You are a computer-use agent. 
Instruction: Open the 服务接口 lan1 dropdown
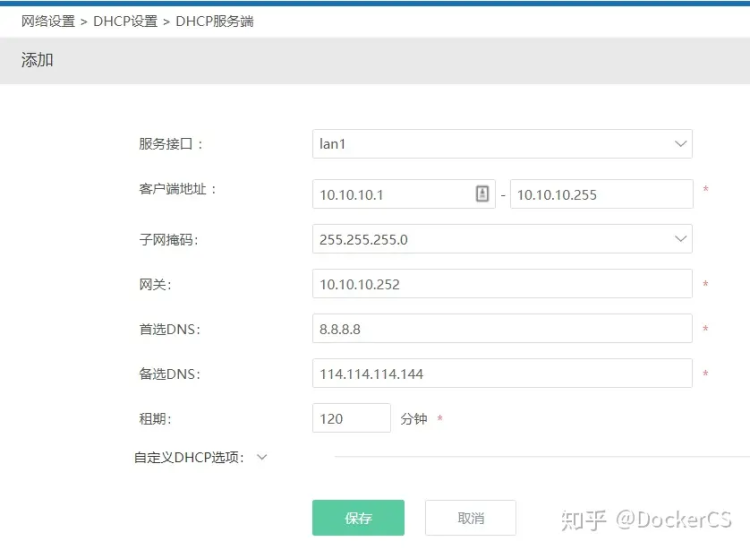coord(502,144)
